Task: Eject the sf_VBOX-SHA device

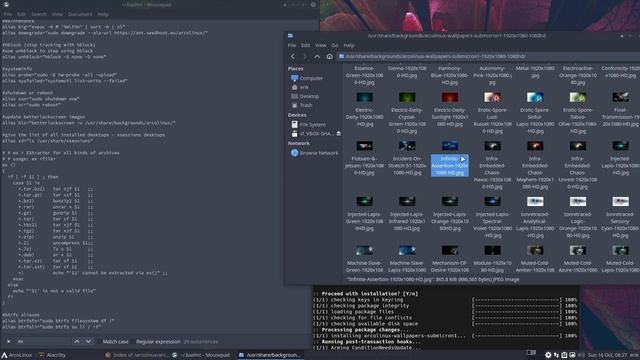Action: click(x=338, y=133)
